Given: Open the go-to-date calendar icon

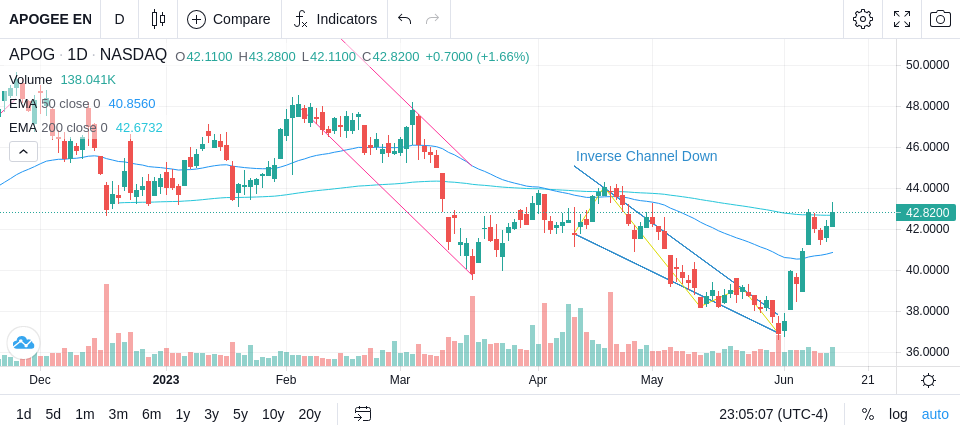Looking at the screenshot, I should click(362, 414).
